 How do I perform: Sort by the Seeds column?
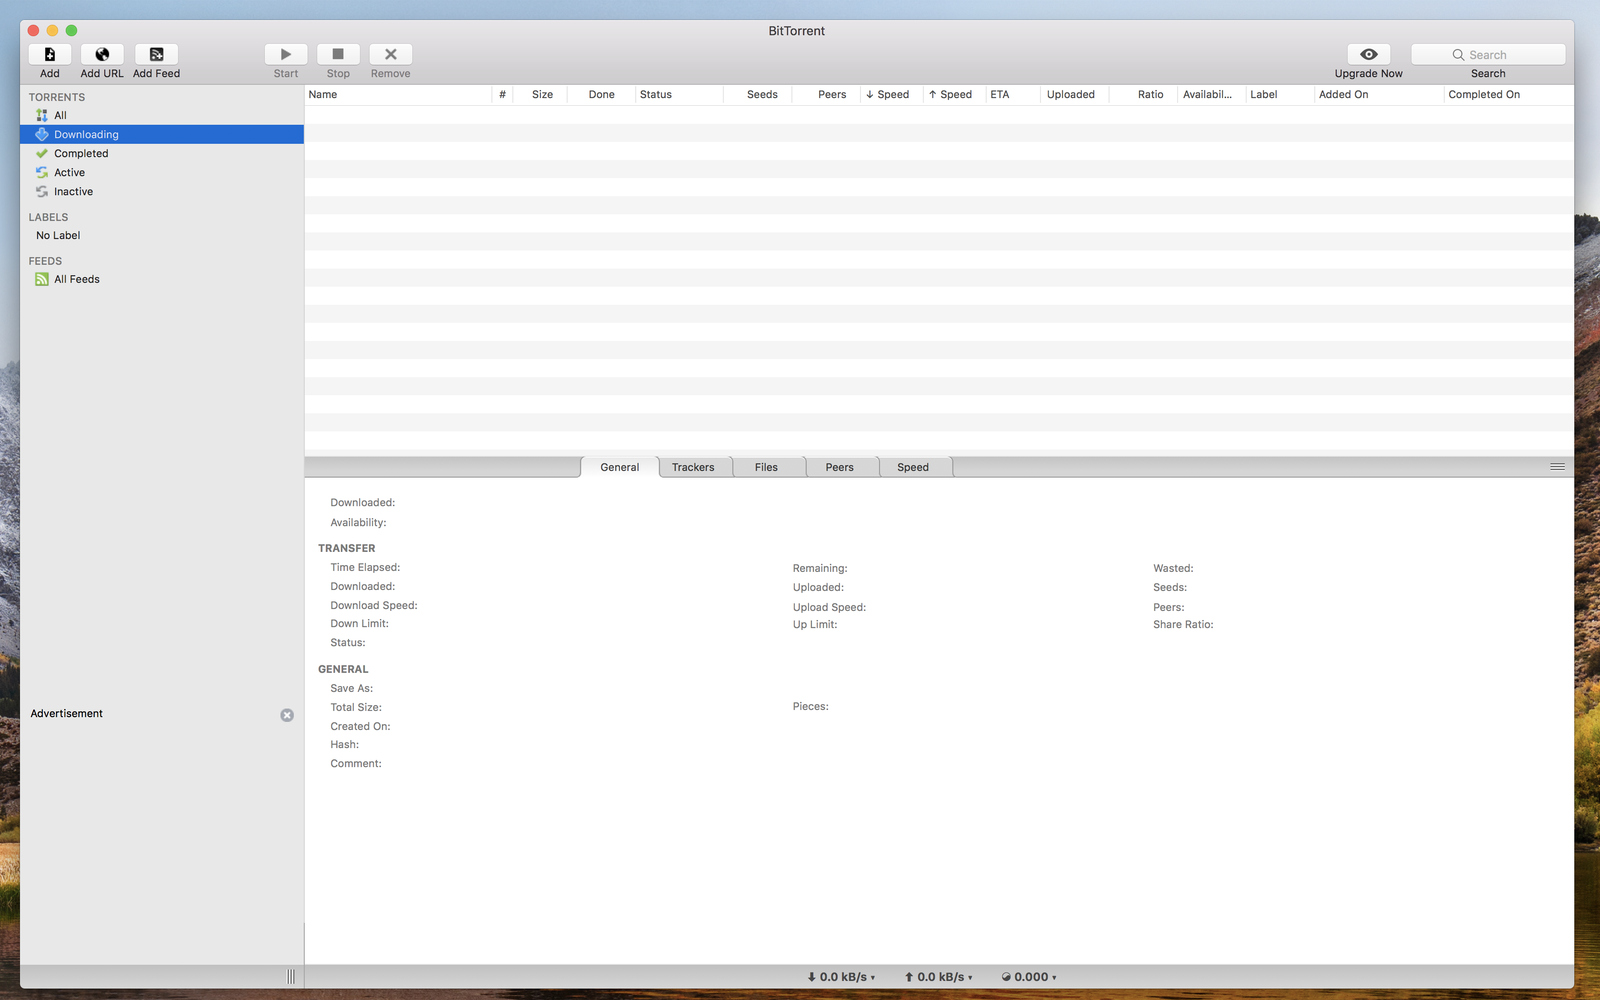point(758,94)
